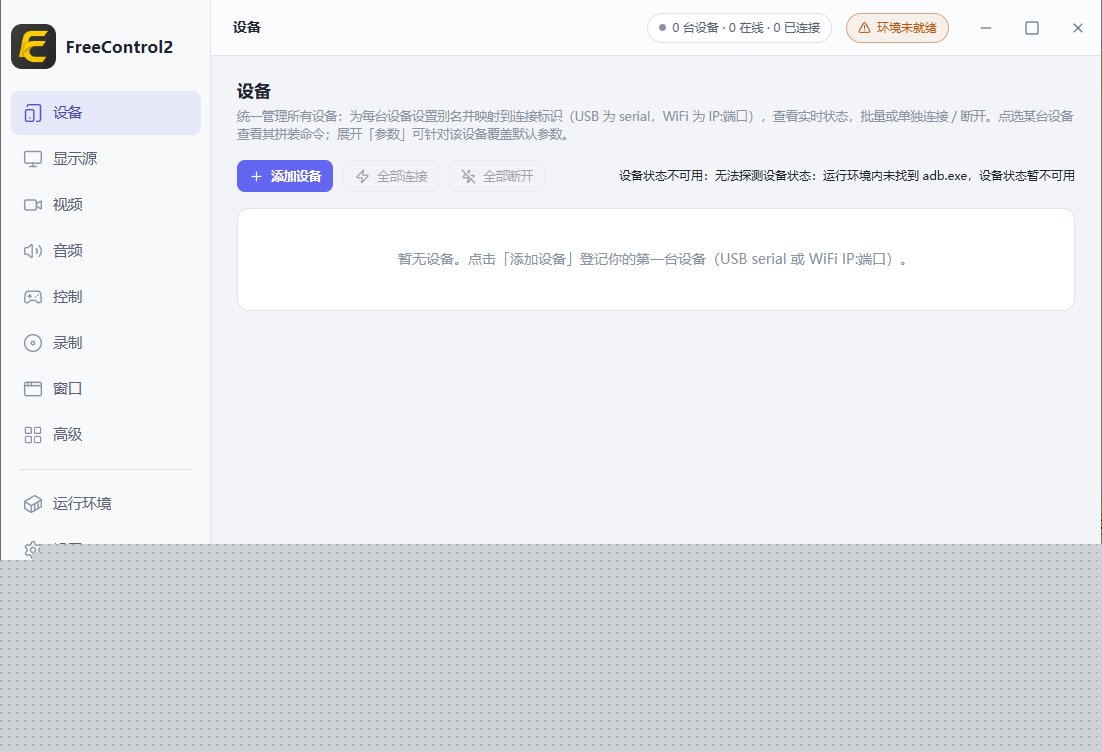Click the record circle icon beside 录制

(32, 343)
